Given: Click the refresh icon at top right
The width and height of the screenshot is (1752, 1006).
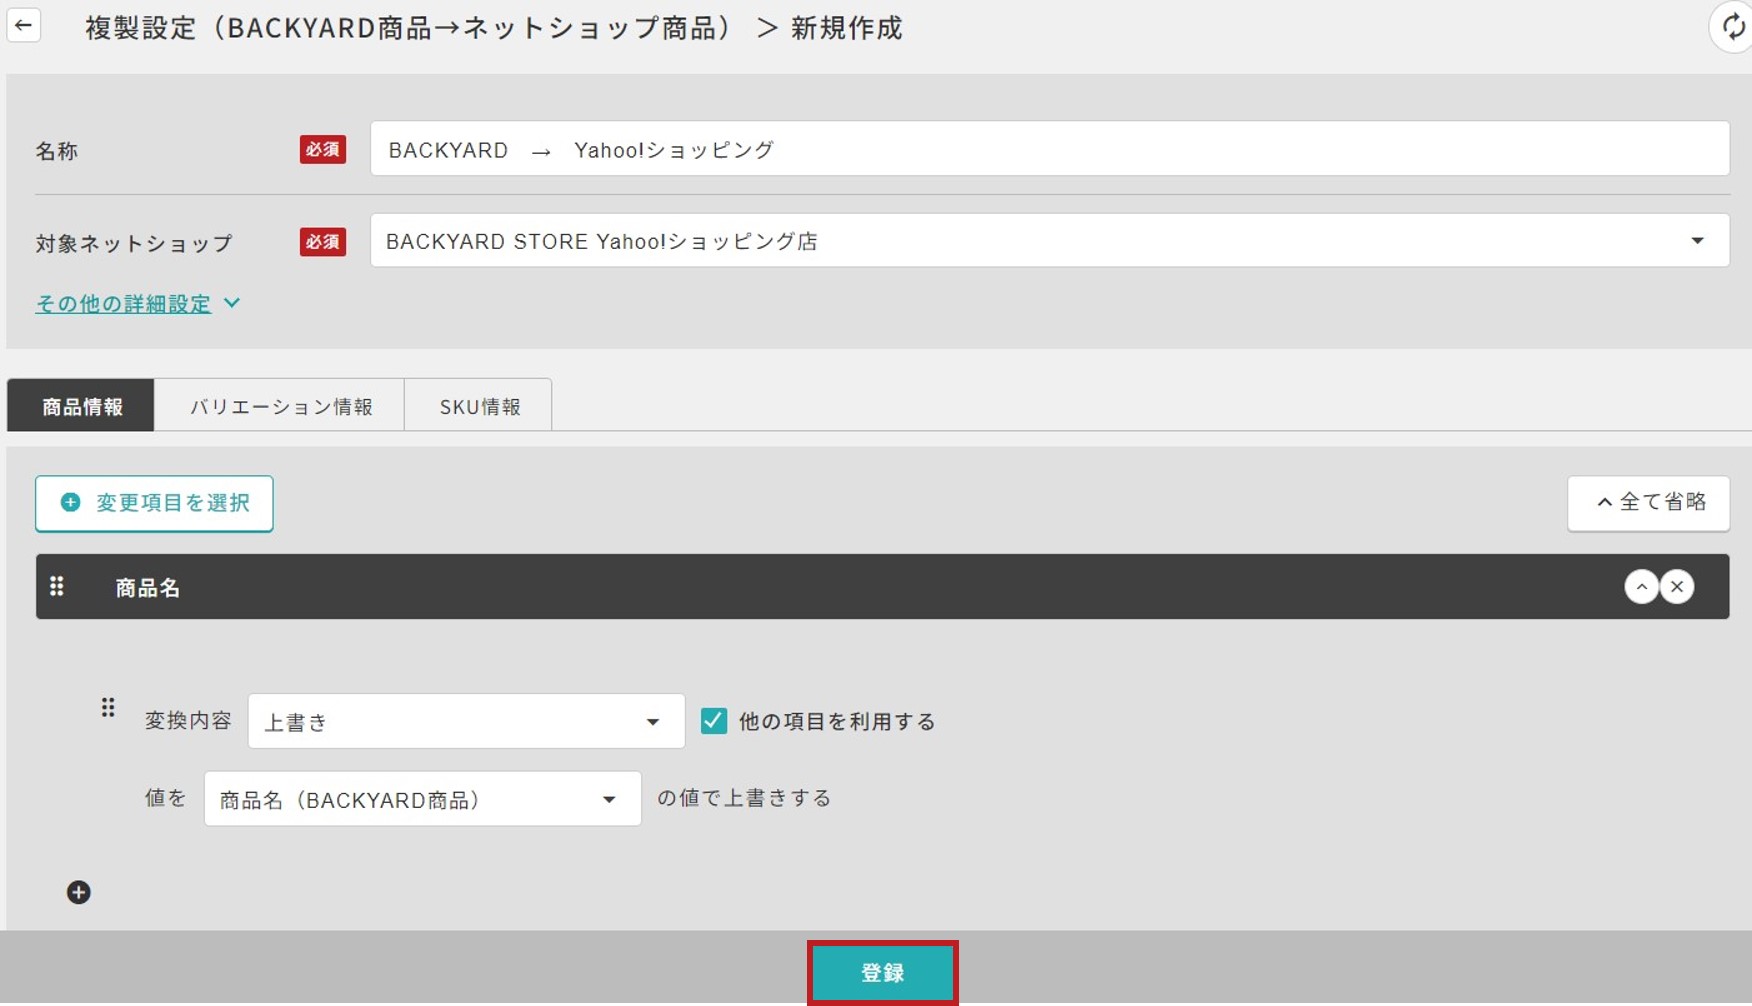Looking at the screenshot, I should pyautogui.click(x=1733, y=27).
